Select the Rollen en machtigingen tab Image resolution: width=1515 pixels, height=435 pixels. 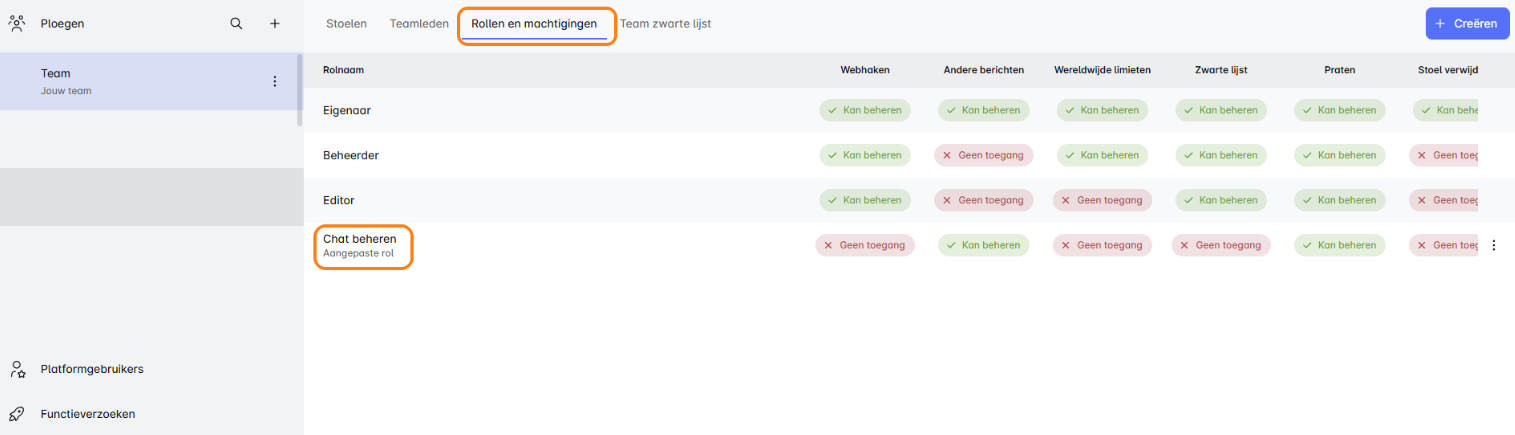pyautogui.click(x=534, y=23)
